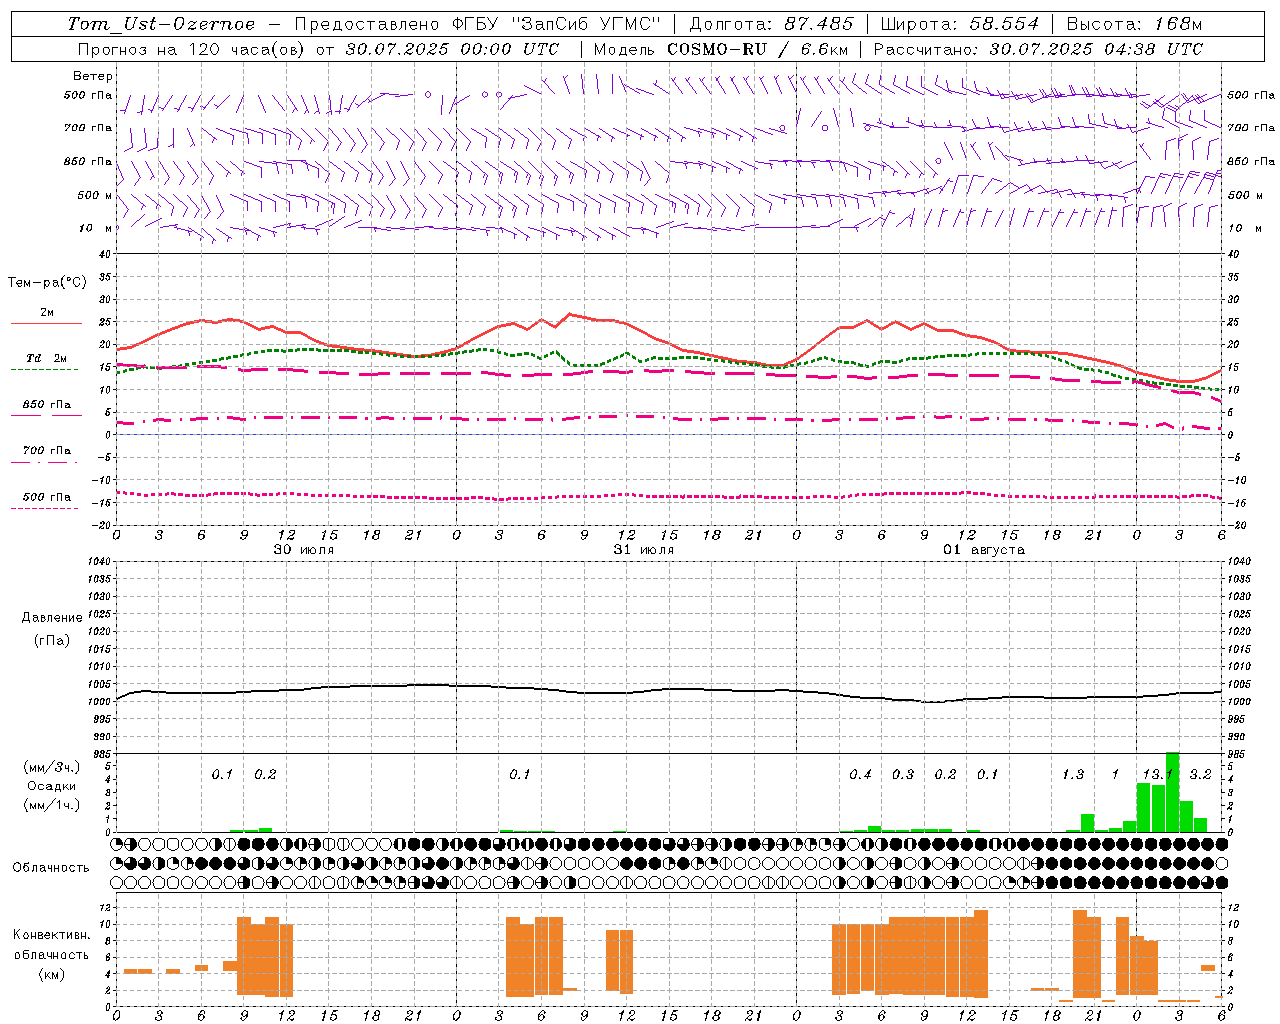Click the 31 июля date label

tap(644, 550)
